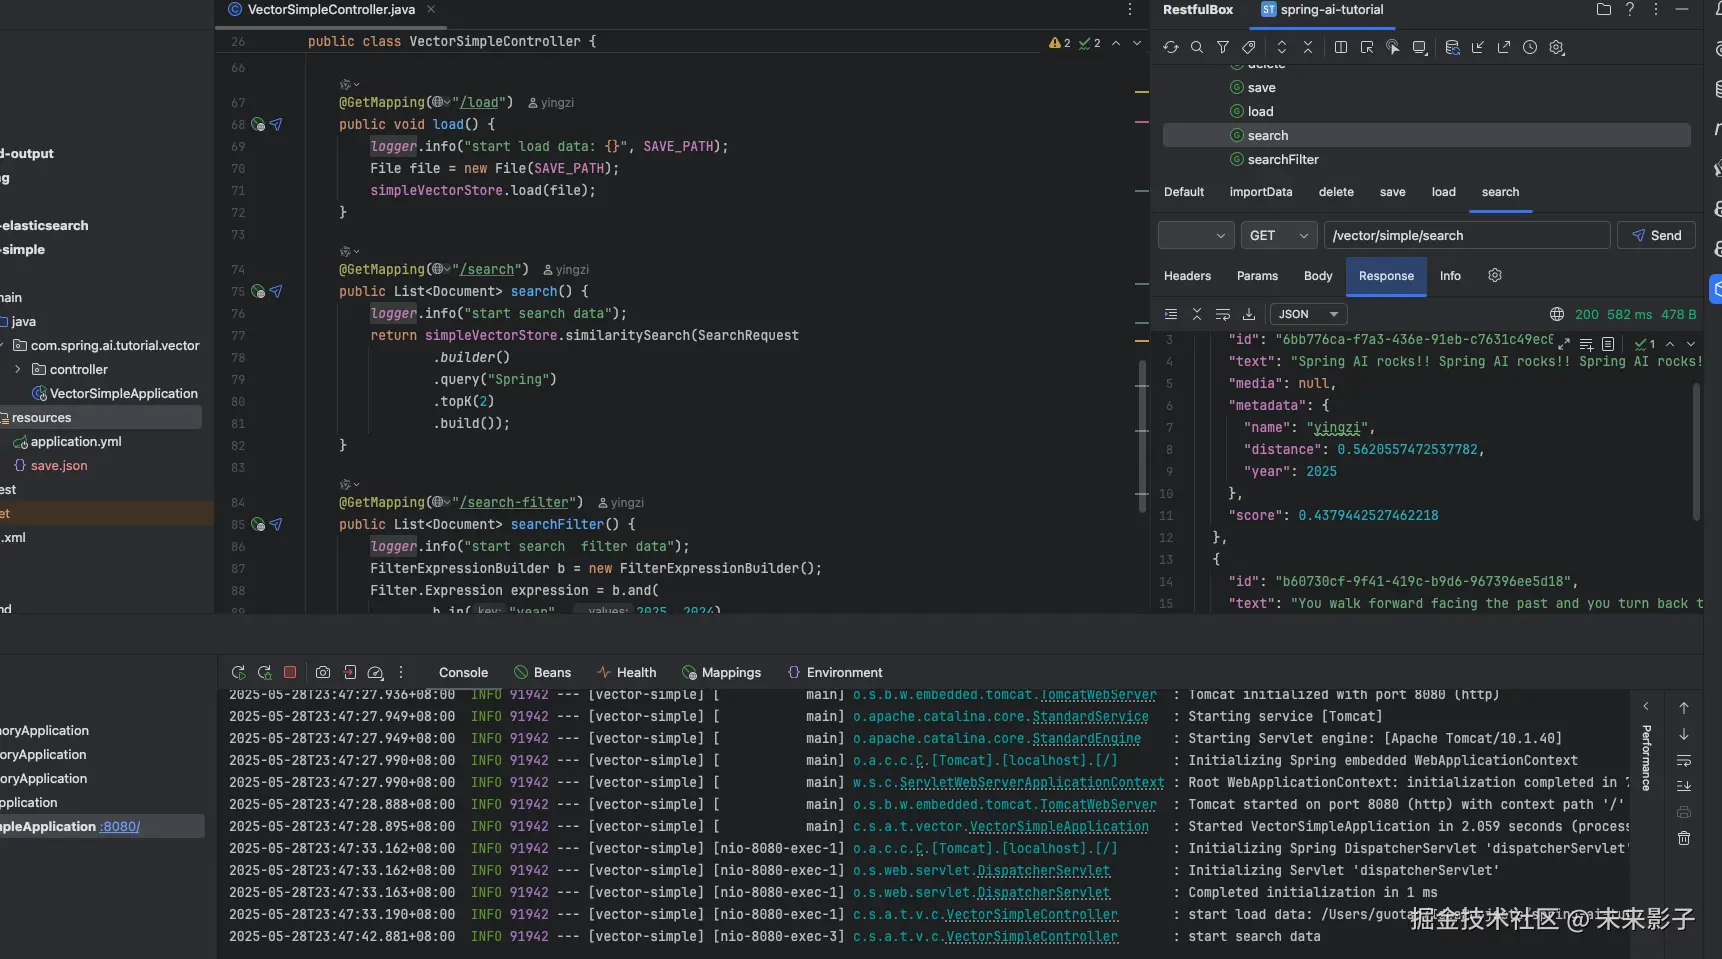Stop the running application with red square
Screen dimensions: 1722x959
tap(290, 673)
